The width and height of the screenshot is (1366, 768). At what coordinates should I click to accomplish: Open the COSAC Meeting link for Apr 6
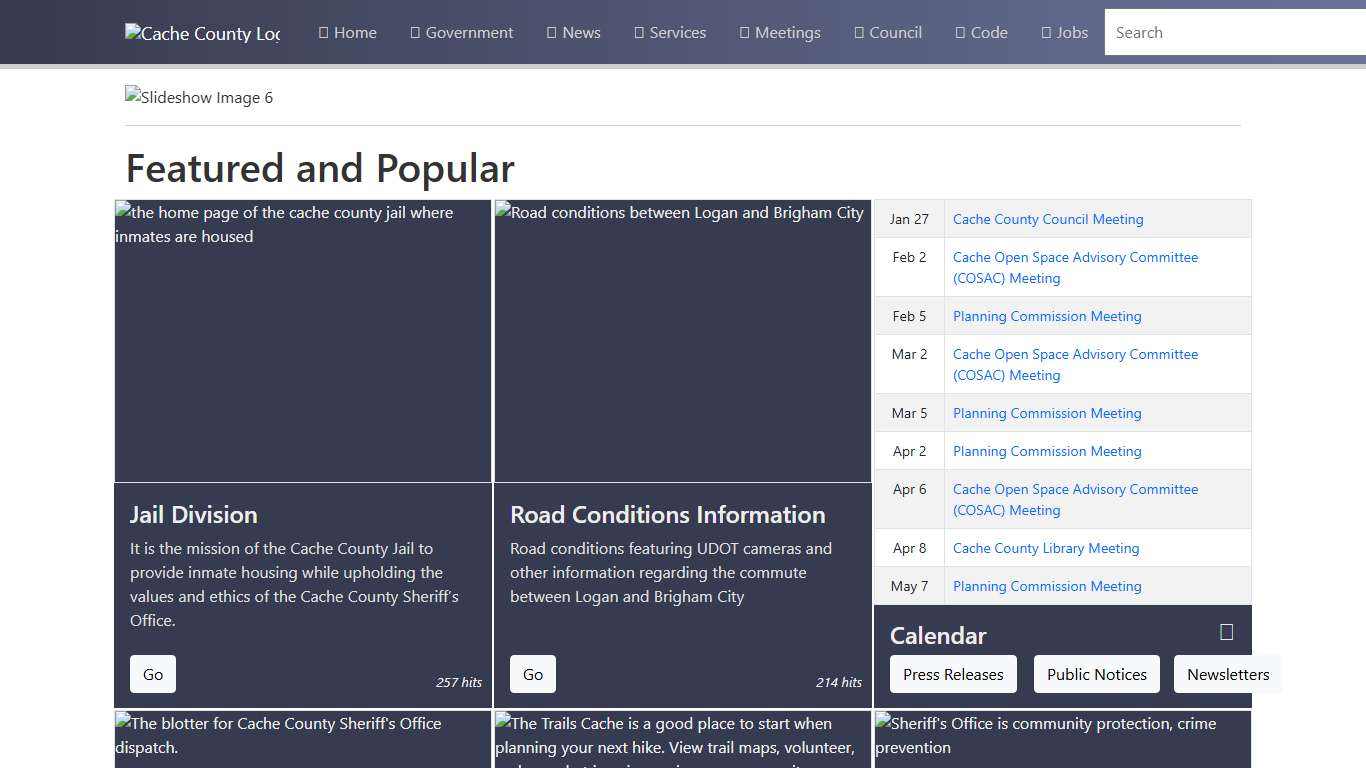pos(1075,499)
